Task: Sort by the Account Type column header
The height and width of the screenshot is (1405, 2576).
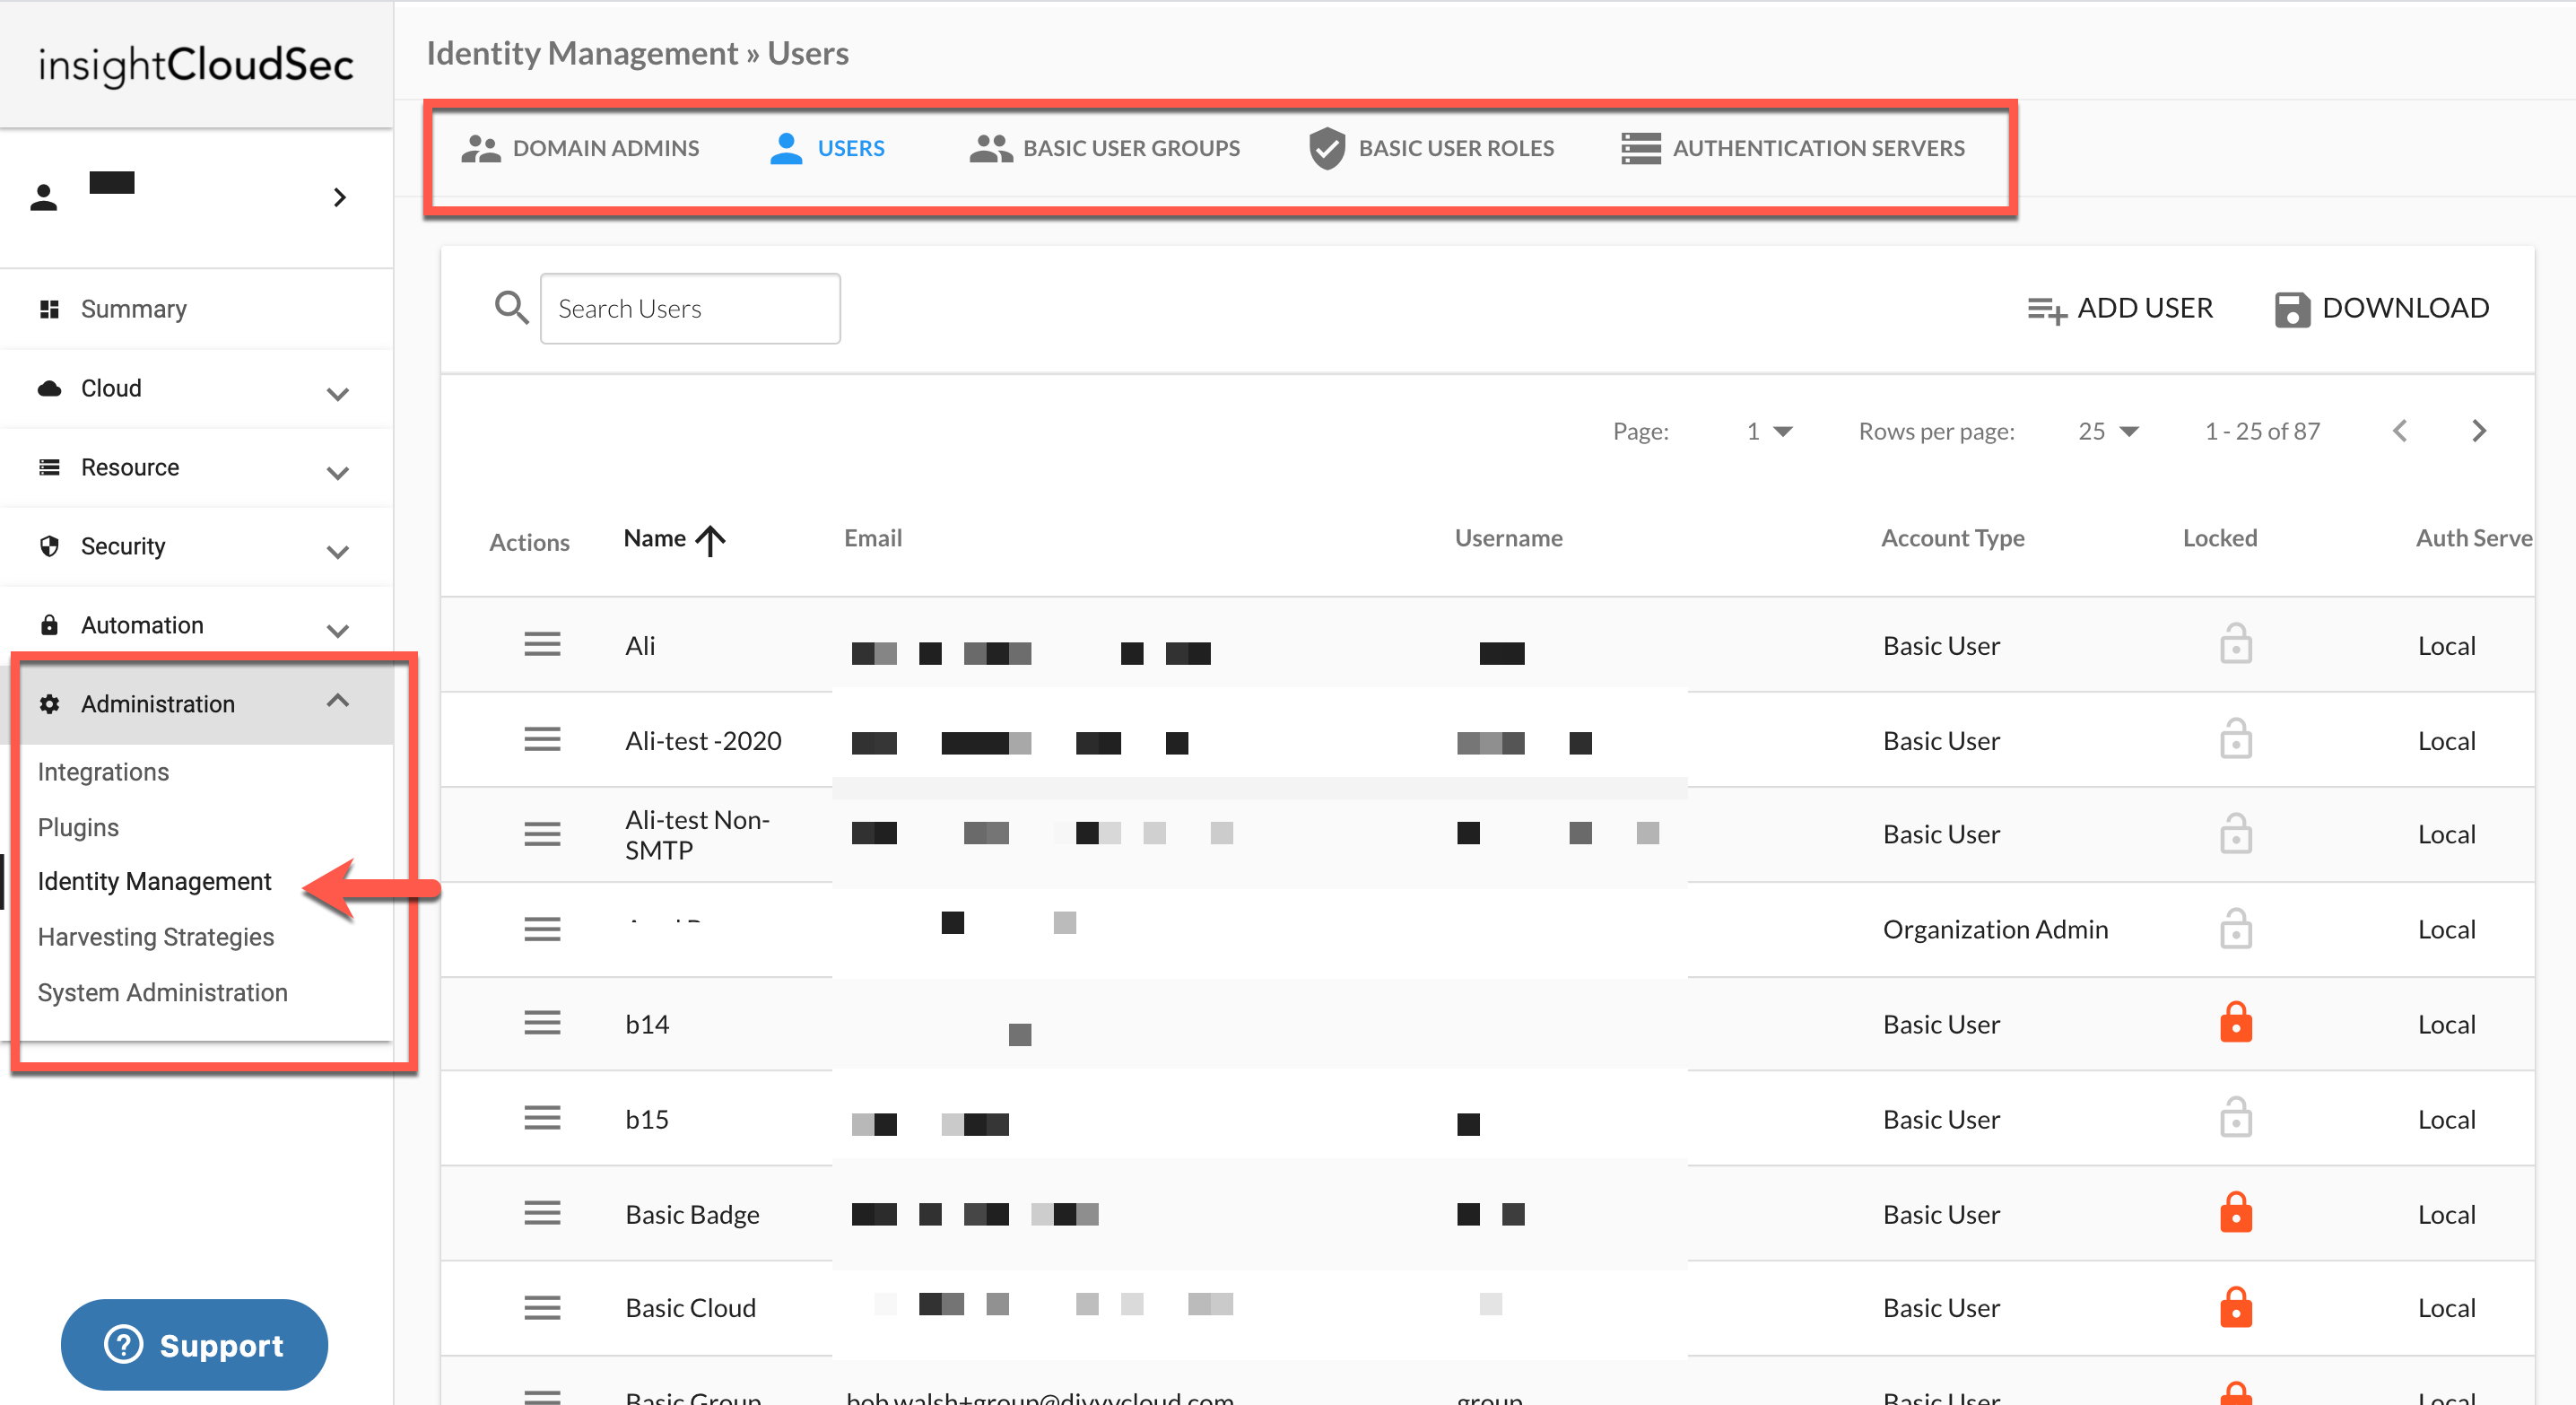Action: [x=1952, y=538]
